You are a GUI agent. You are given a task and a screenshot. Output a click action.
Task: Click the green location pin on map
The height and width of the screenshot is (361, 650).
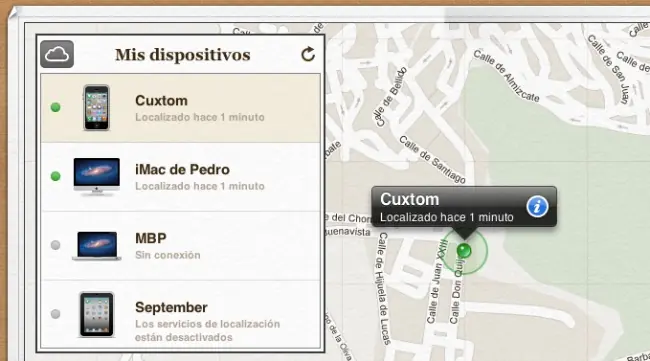464,250
